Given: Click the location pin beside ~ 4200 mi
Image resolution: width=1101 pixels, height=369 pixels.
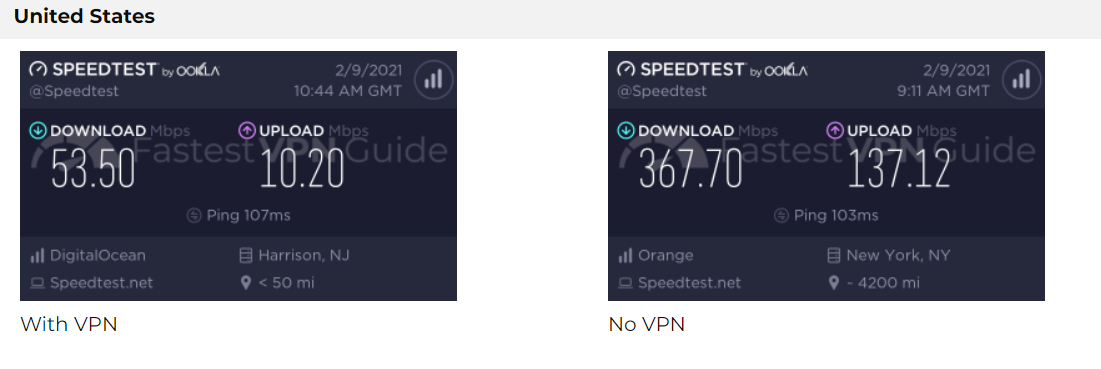Looking at the screenshot, I should [x=833, y=283].
